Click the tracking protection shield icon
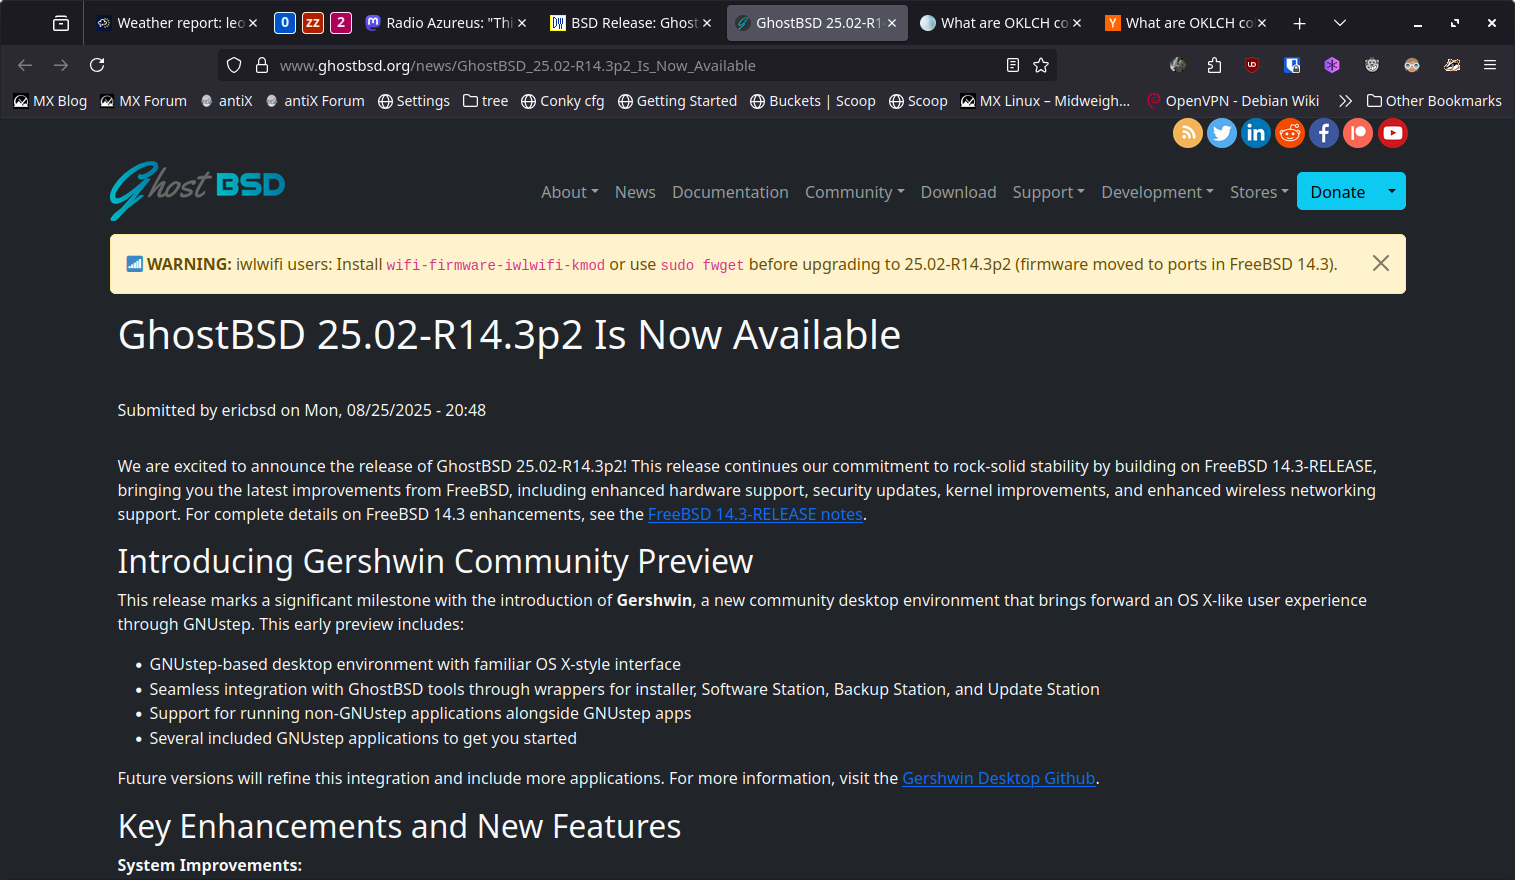 234,65
